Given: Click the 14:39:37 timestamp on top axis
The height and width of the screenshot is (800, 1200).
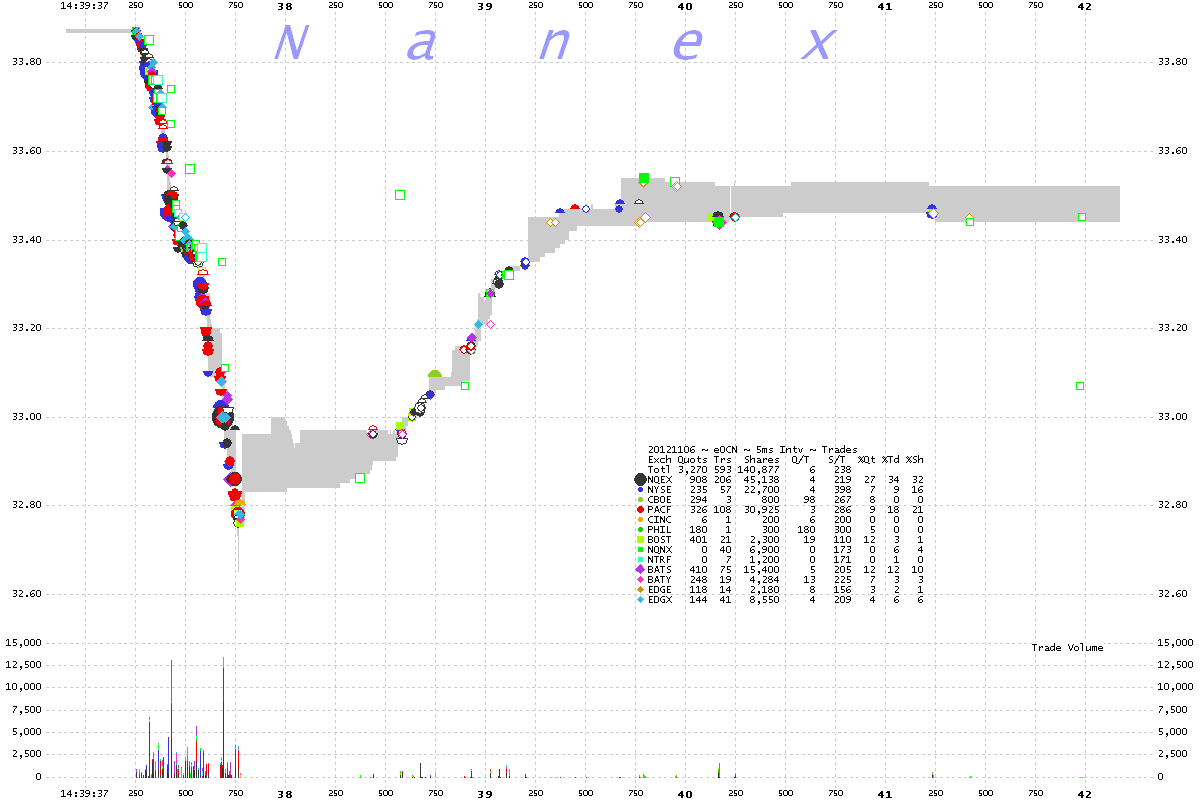Looking at the screenshot, I should pyautogui.click(x=84, y=6).
